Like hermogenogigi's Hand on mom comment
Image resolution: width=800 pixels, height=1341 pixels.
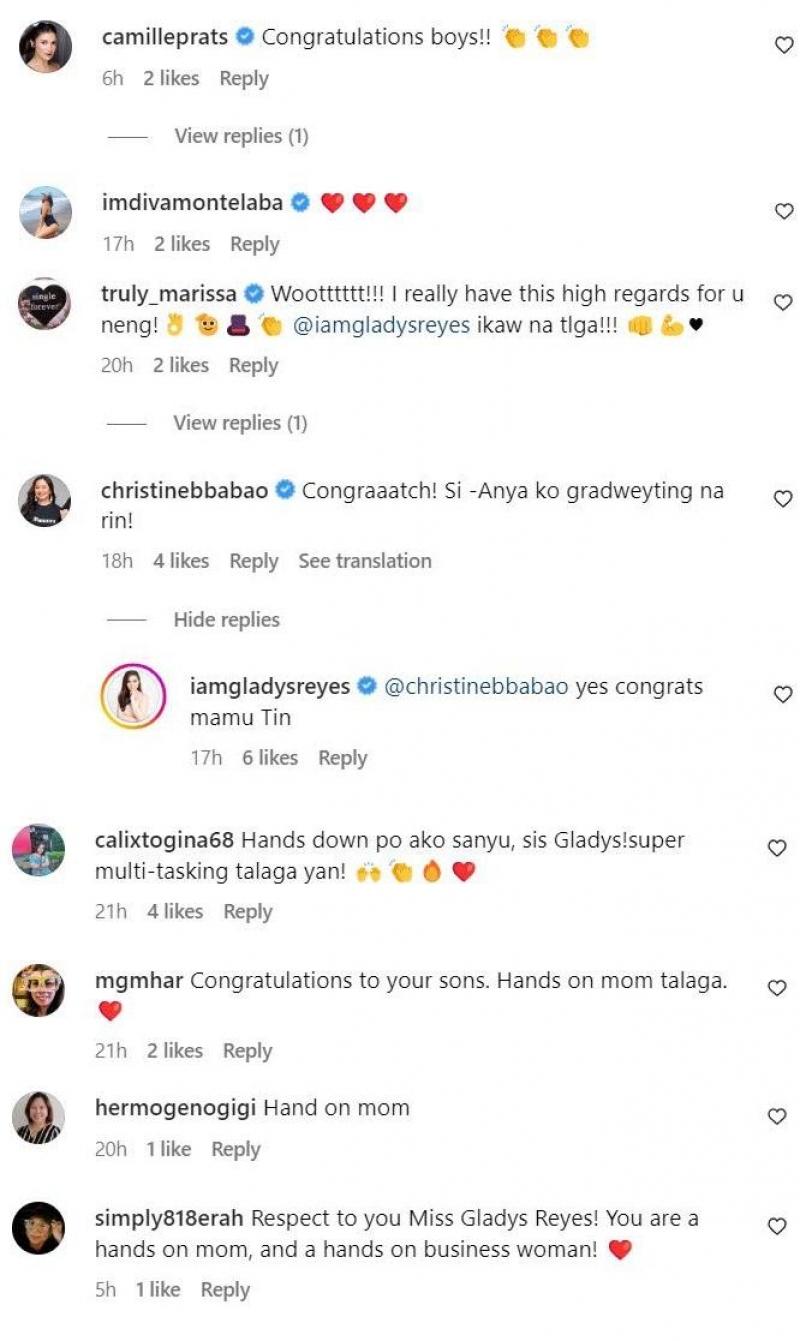(x=777, y=1116)
